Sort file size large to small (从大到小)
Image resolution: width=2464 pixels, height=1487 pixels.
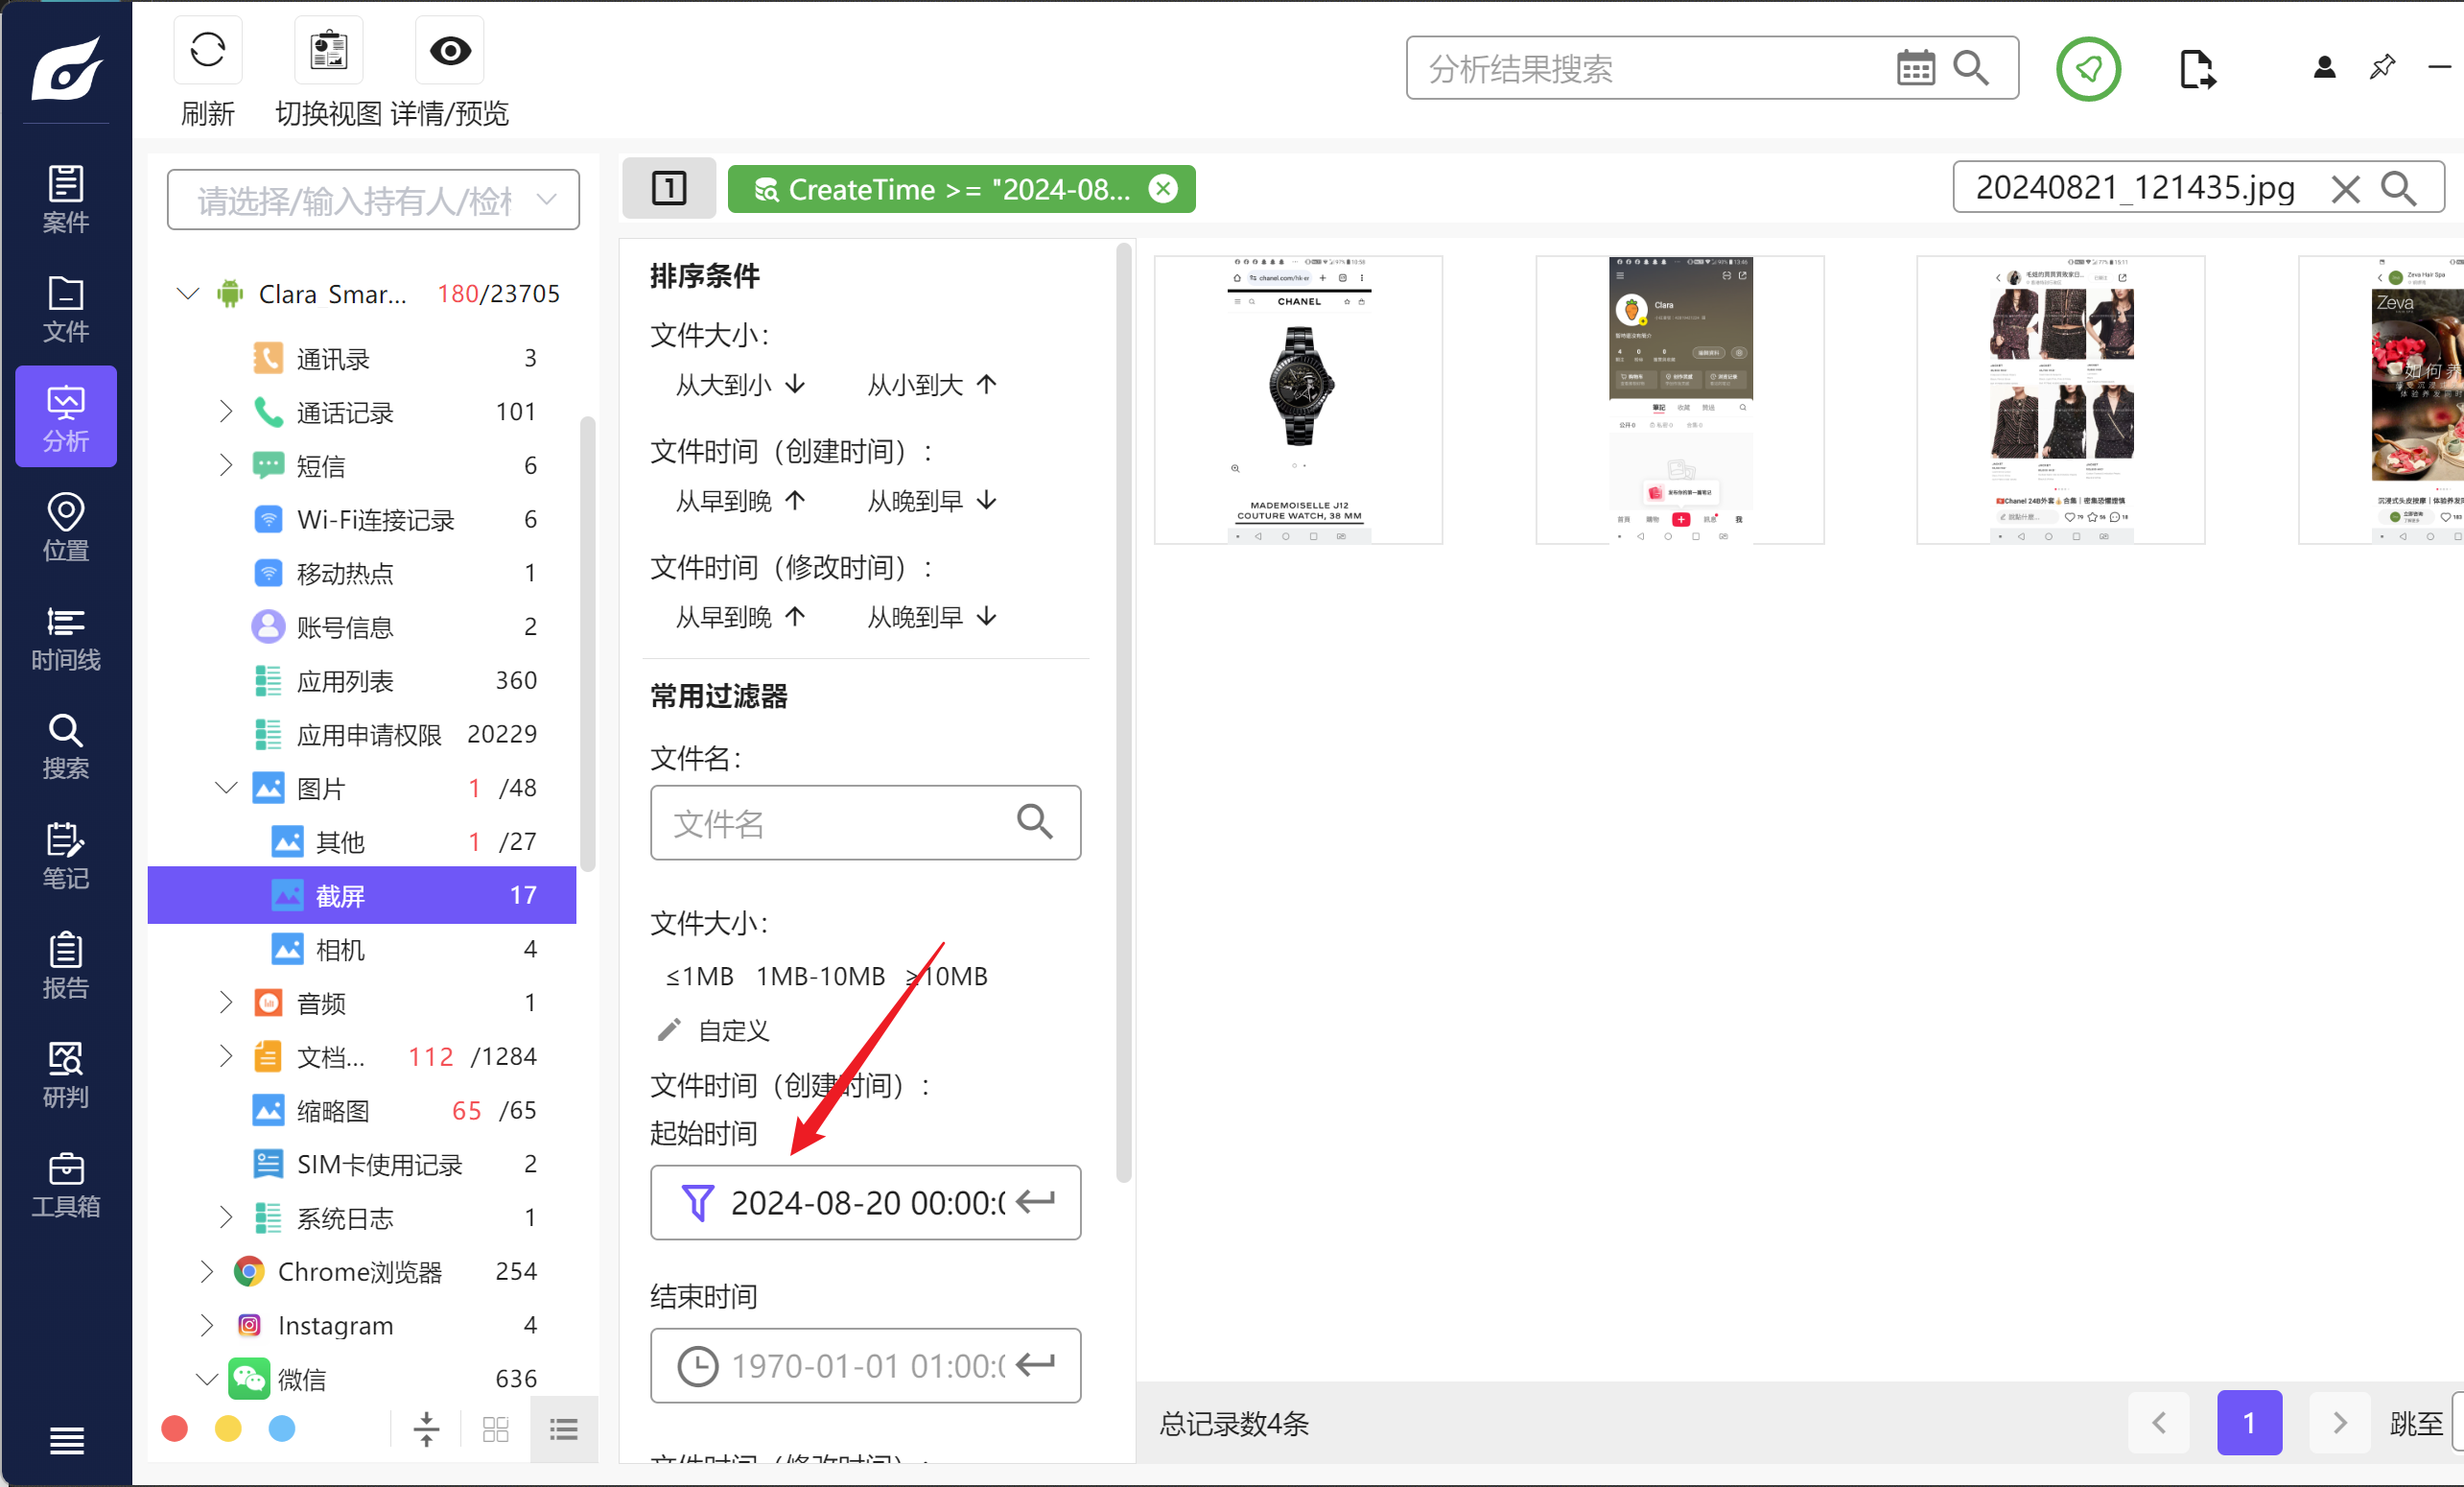740,385
